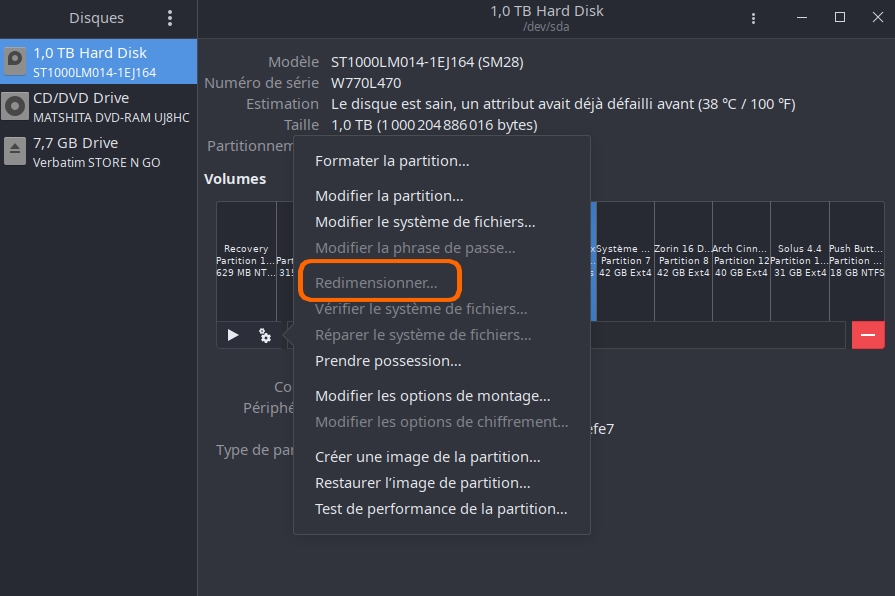
Task: Select the Solus 4.4 volume block
Action: tap(800, 261)
